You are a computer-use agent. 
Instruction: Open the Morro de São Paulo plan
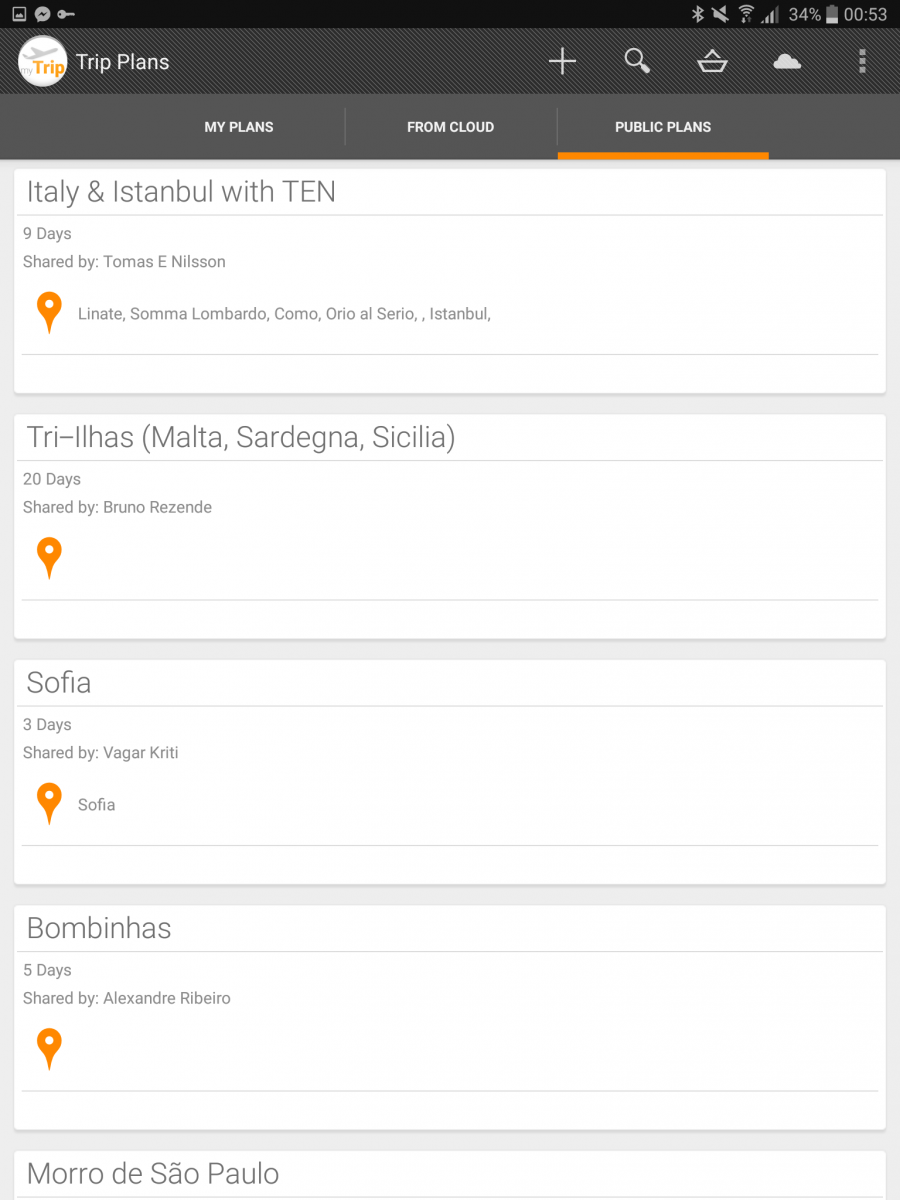click(153, 1174)
